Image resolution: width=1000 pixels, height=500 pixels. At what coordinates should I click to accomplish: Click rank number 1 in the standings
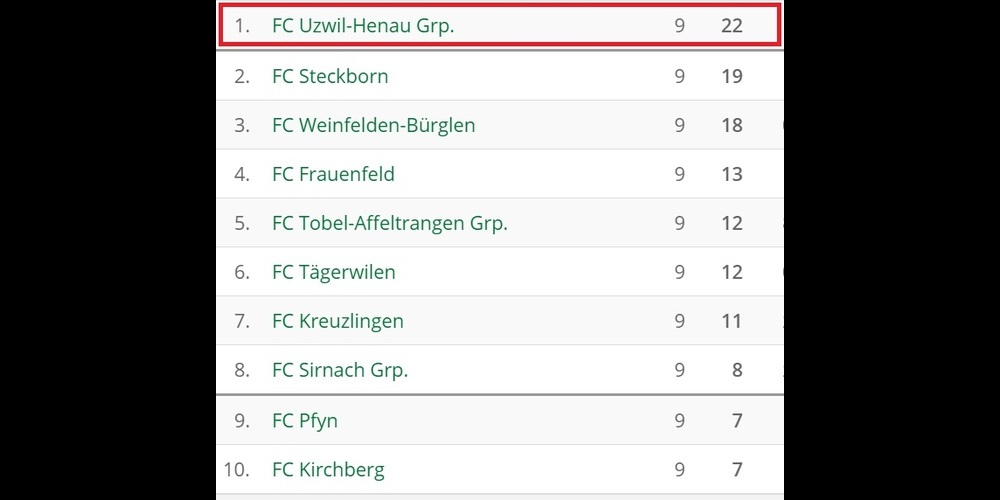241,26
